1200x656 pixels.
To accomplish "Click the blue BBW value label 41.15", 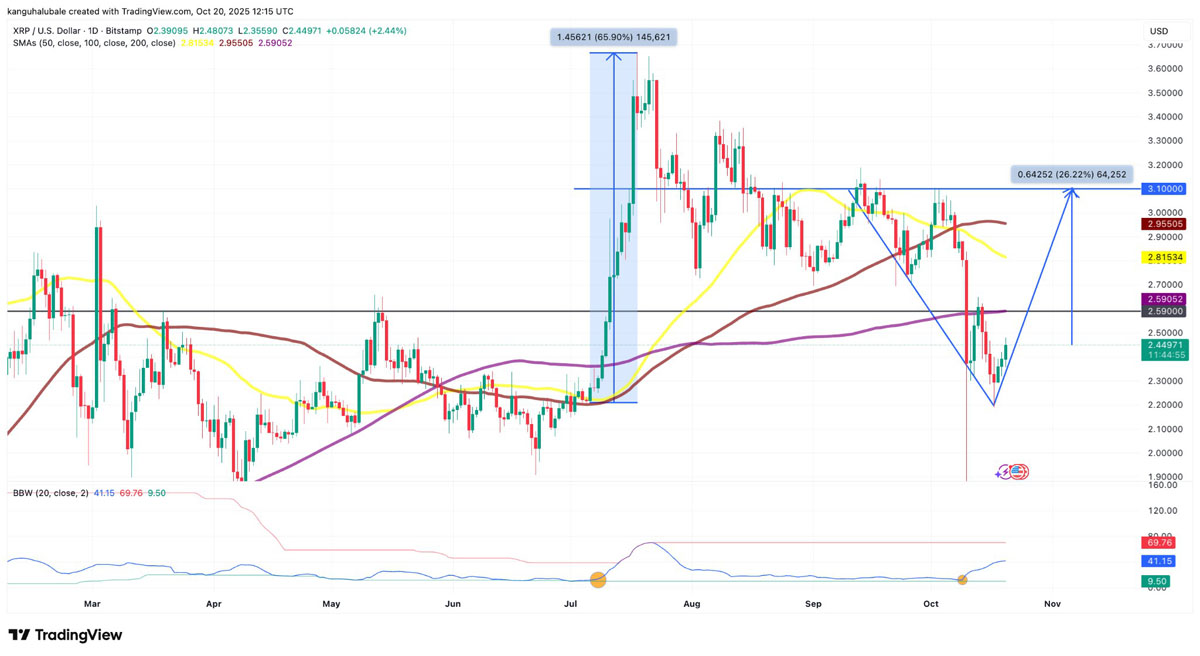I will (x=1158, y=561).
